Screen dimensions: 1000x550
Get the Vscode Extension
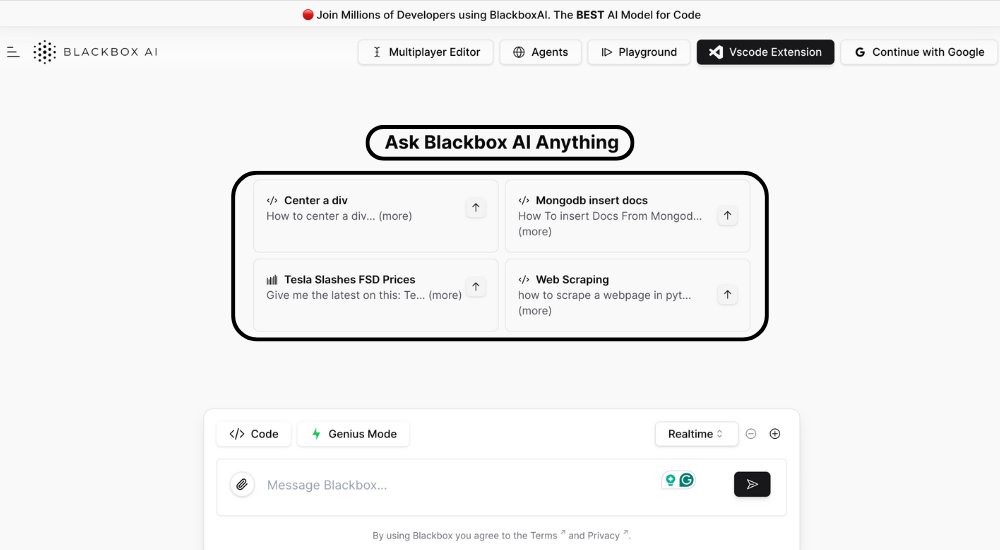765,52
